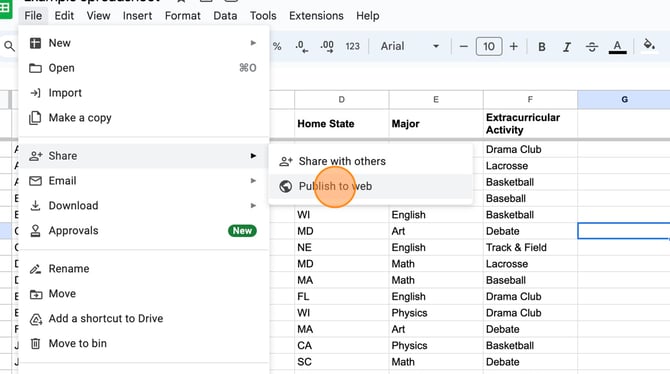The height and width of the screenshot is (374, 670).
Task: Select Make a copy
Action: coord(143,118)
